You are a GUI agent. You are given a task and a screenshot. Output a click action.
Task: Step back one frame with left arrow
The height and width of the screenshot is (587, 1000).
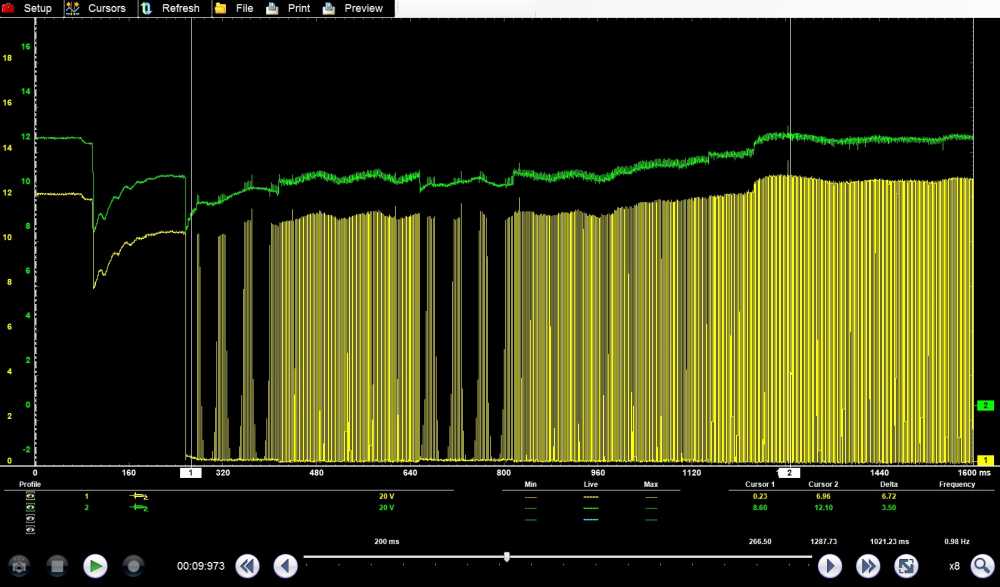point(285,566)
